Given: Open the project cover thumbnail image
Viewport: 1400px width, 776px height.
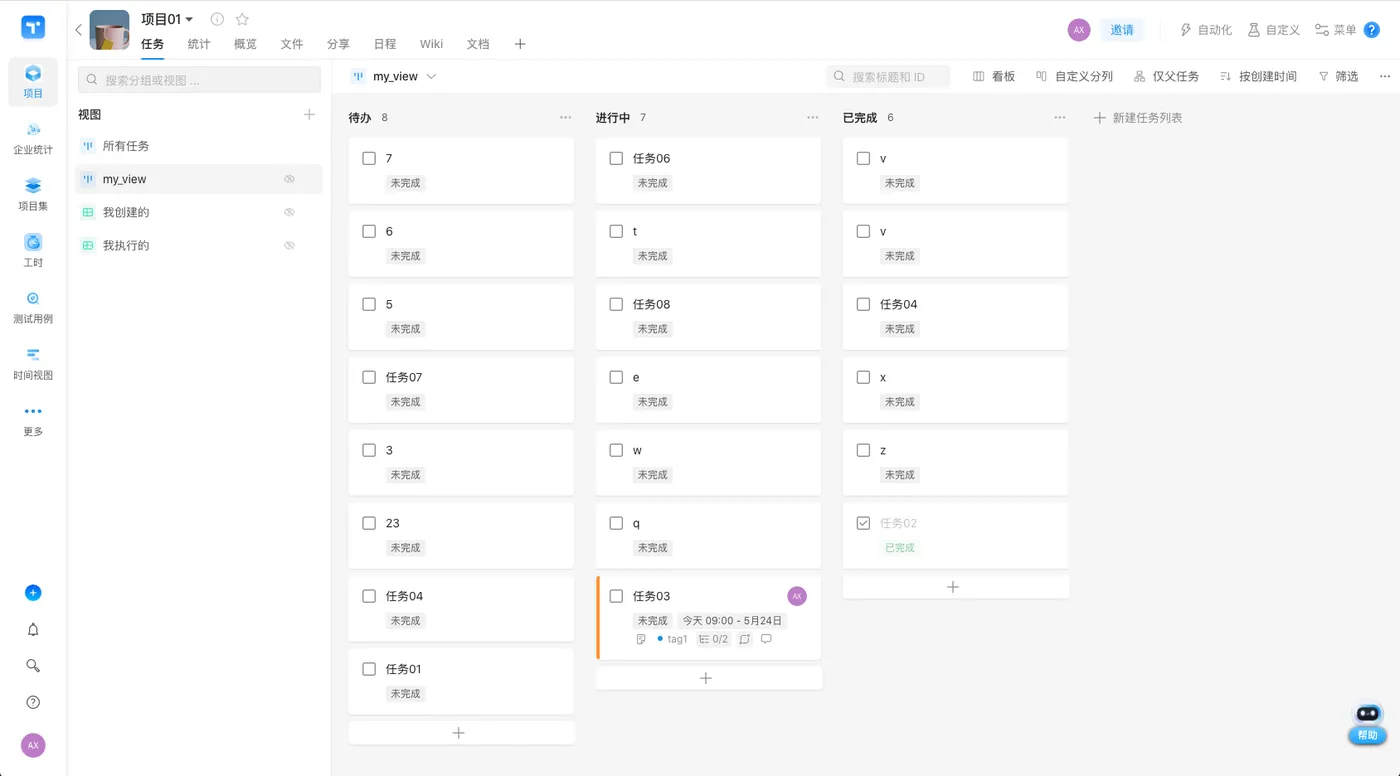Looking at the screenshot, I should (110, 30).
